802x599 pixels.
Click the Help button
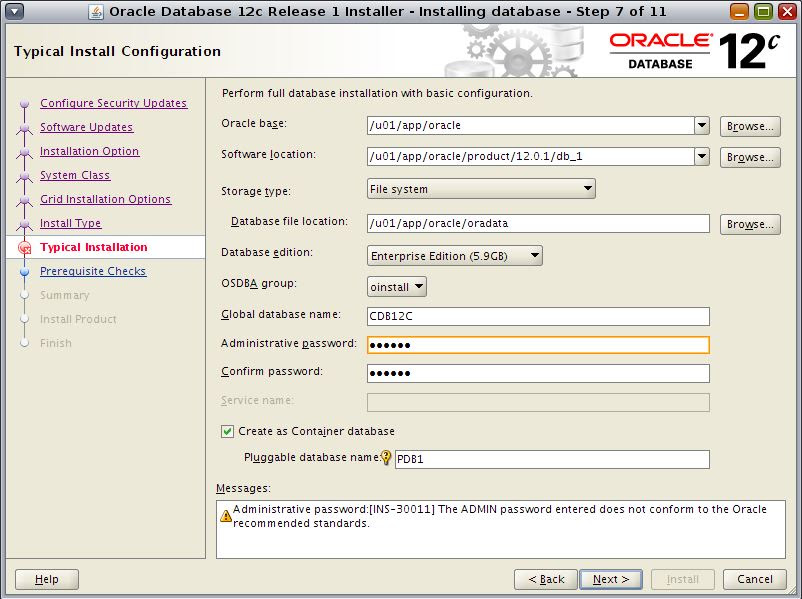click(x=47, y=579)
